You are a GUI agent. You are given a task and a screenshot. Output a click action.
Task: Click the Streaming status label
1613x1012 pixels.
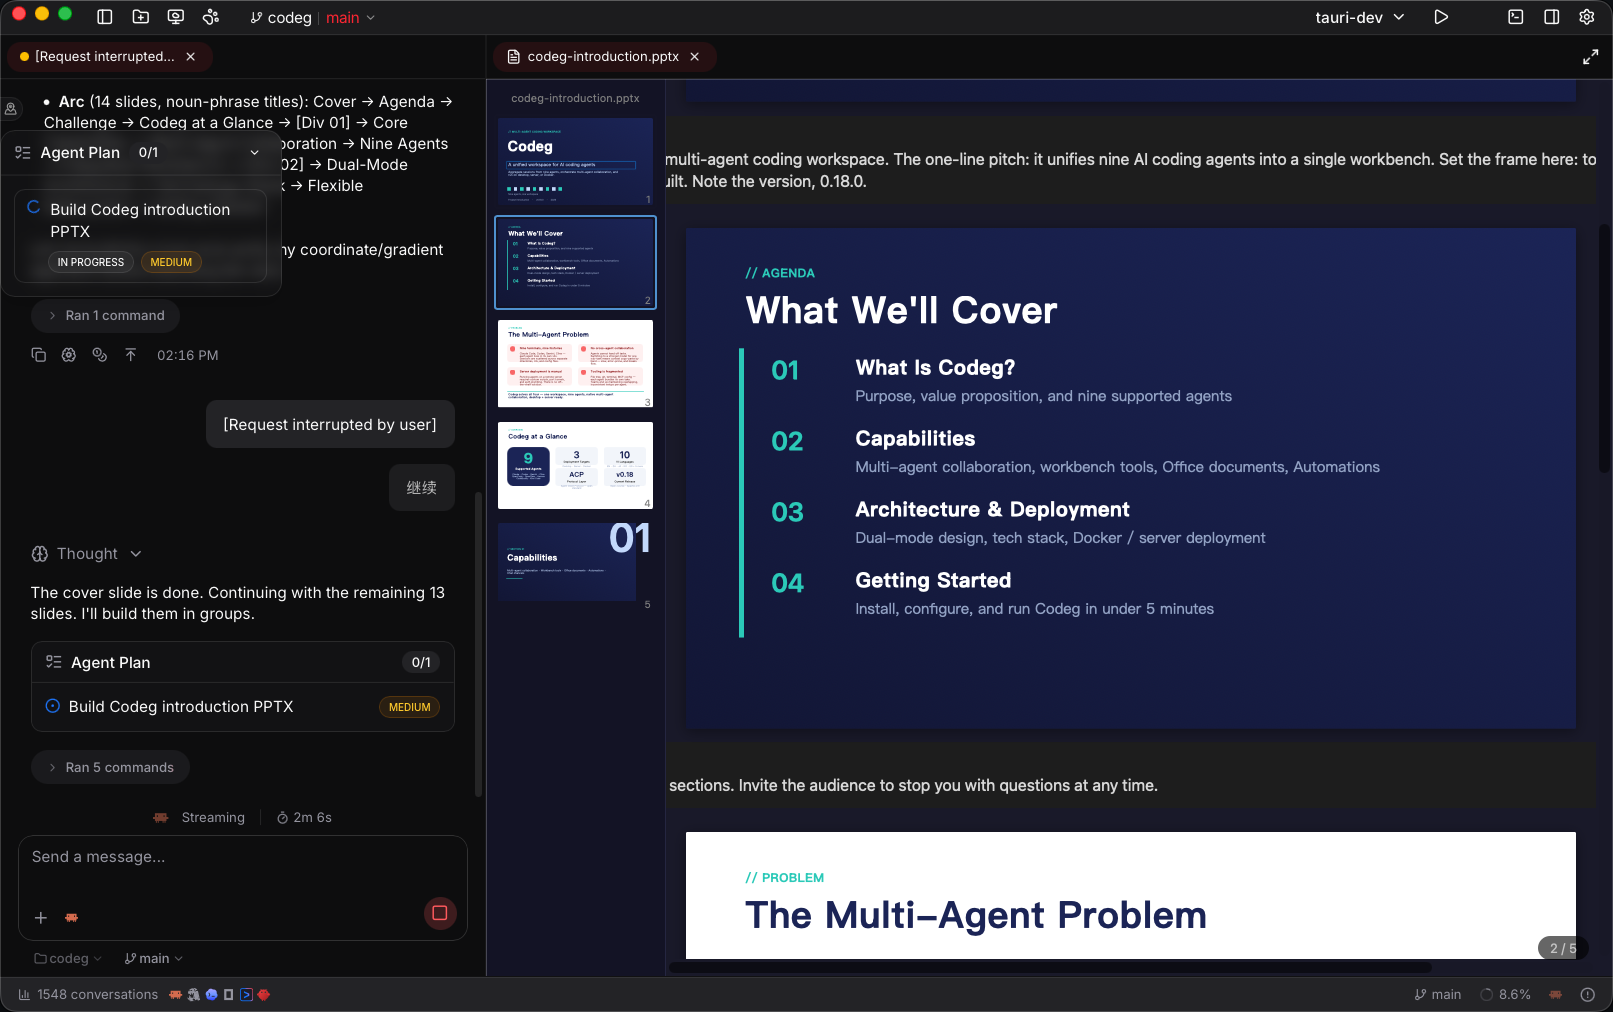click(213, 817)
